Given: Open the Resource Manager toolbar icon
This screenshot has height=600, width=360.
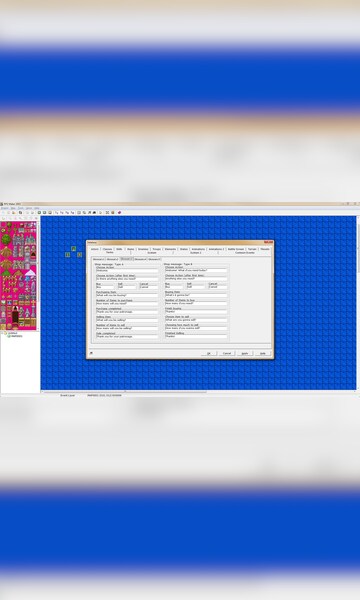Looking at the screenshot, I should [x=84, y=212].
